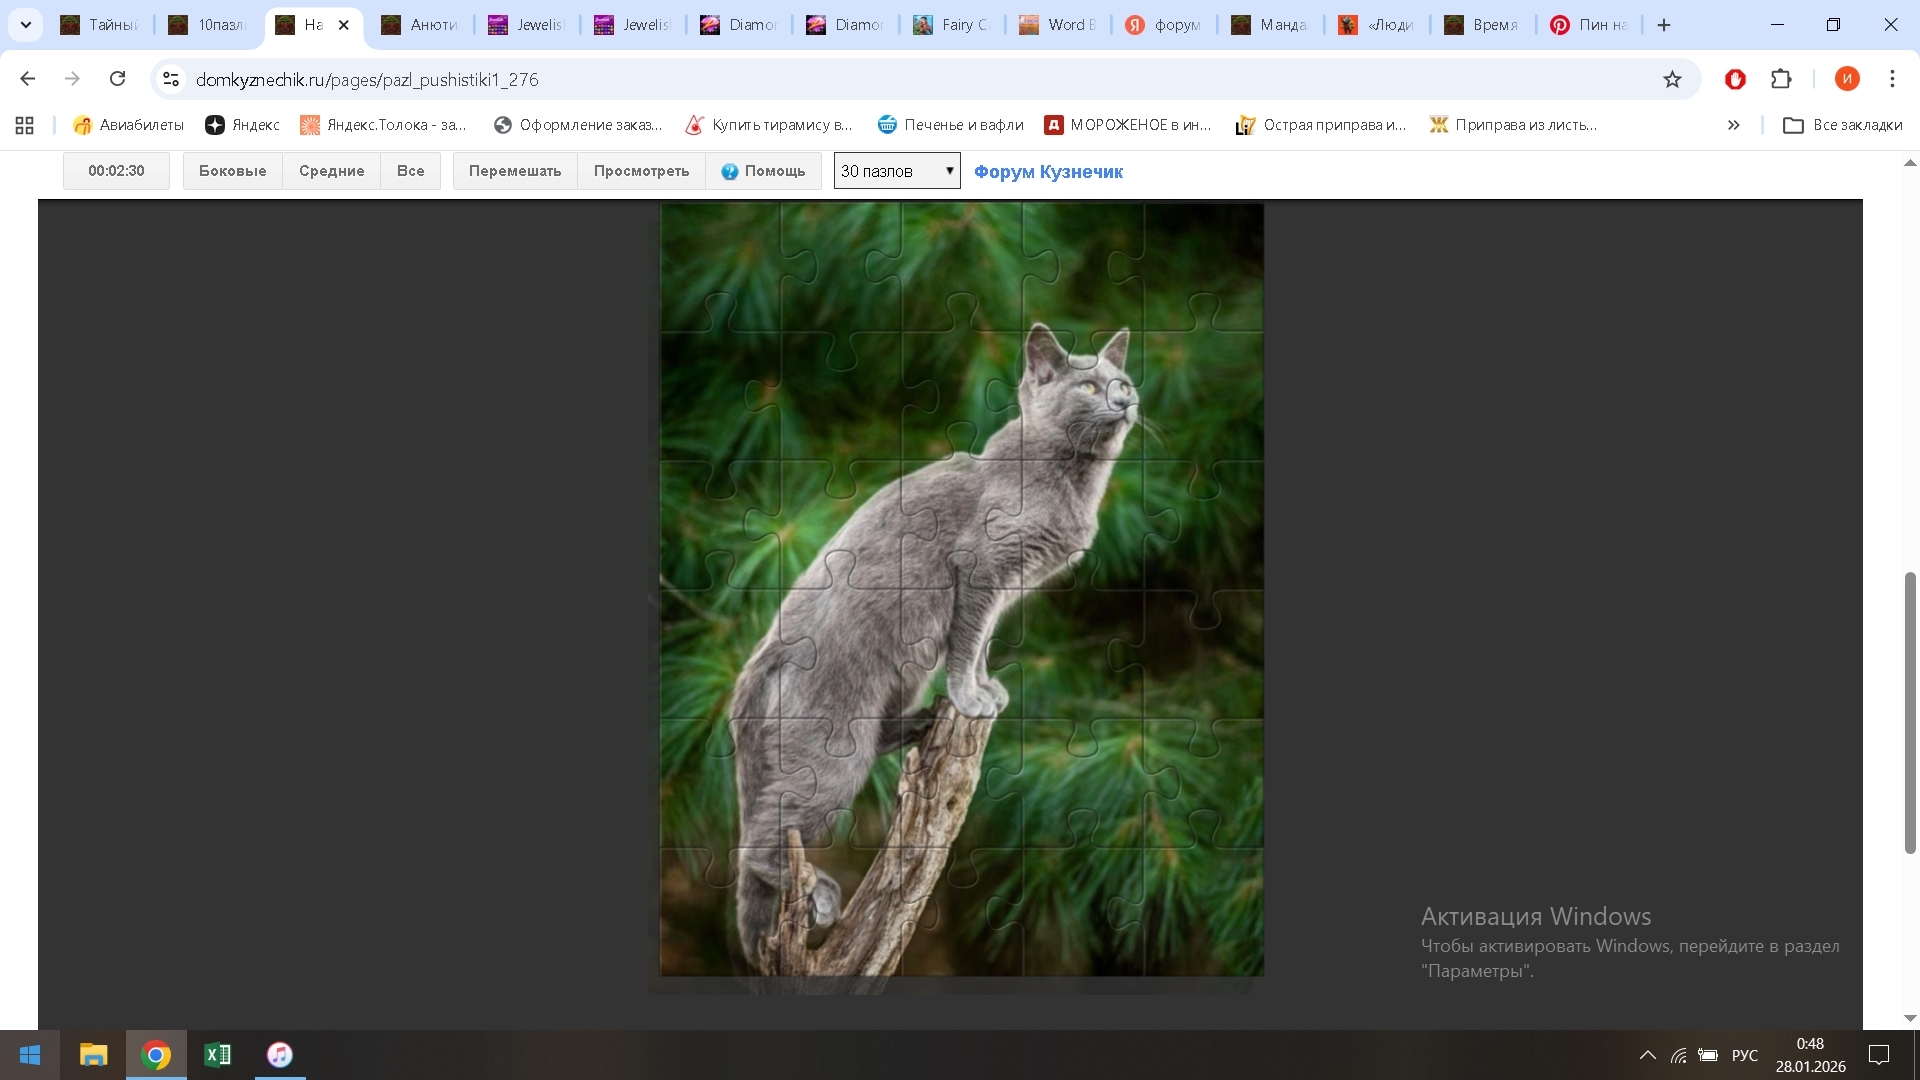Open Excel from the taskbar
1920x1080 pixels.
coord(217,1055)
